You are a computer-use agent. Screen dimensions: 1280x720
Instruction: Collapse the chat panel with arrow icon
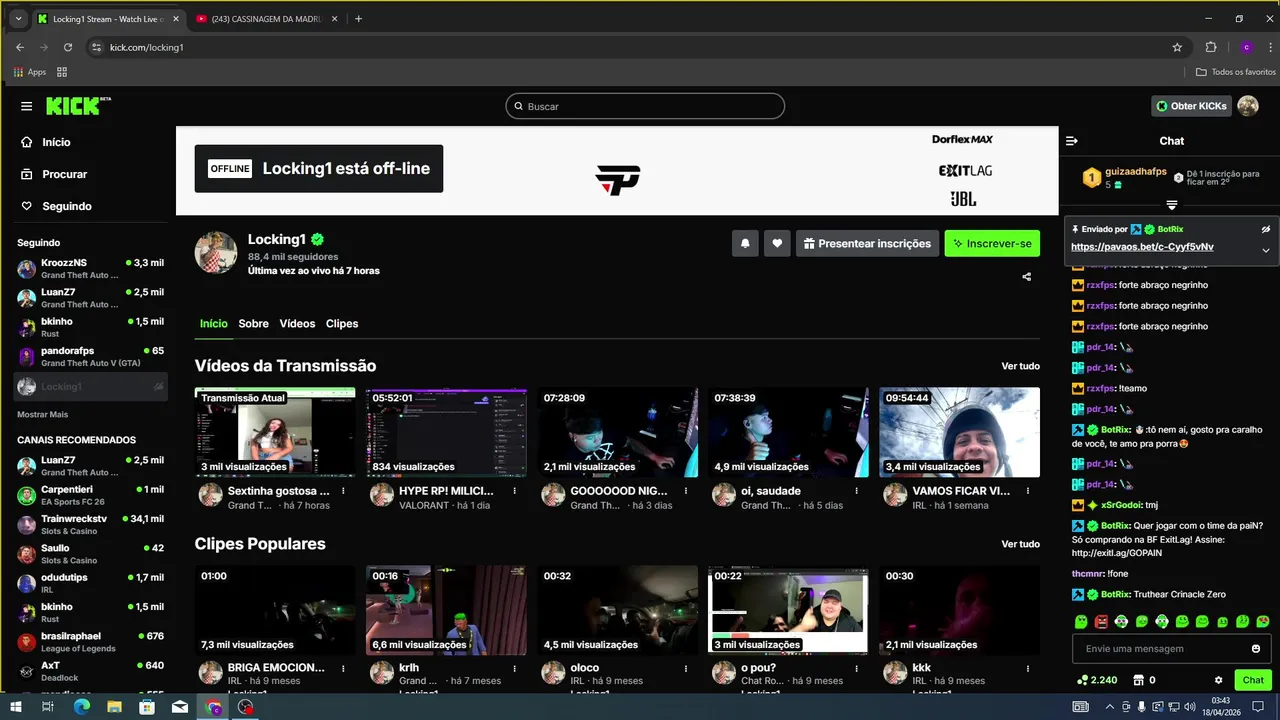click(1071, 141)
